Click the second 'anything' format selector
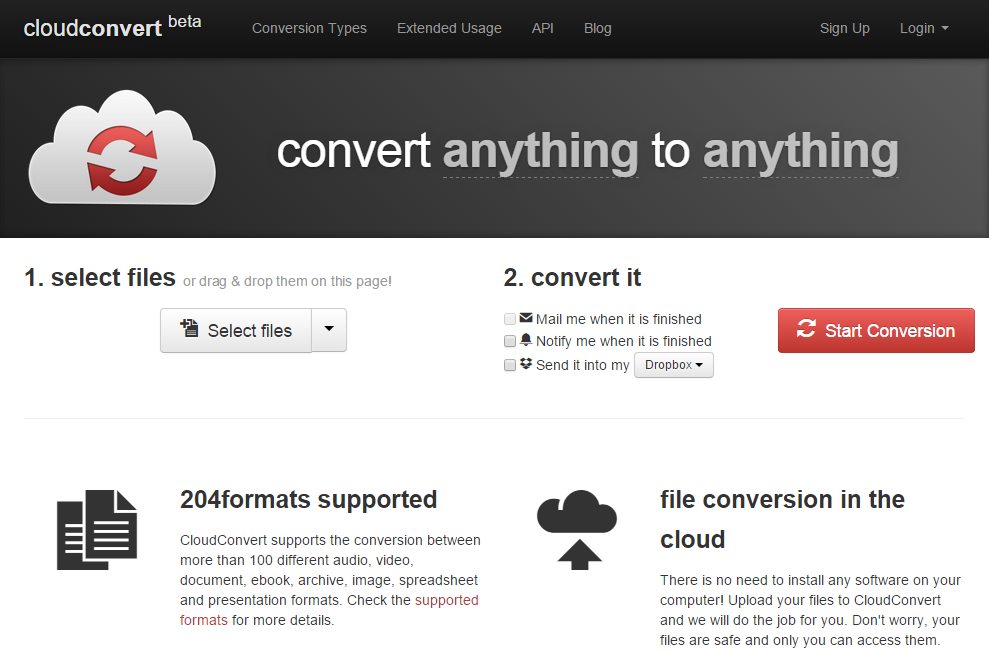This screenshot has height=652, width=989. (x=800, y=151)
